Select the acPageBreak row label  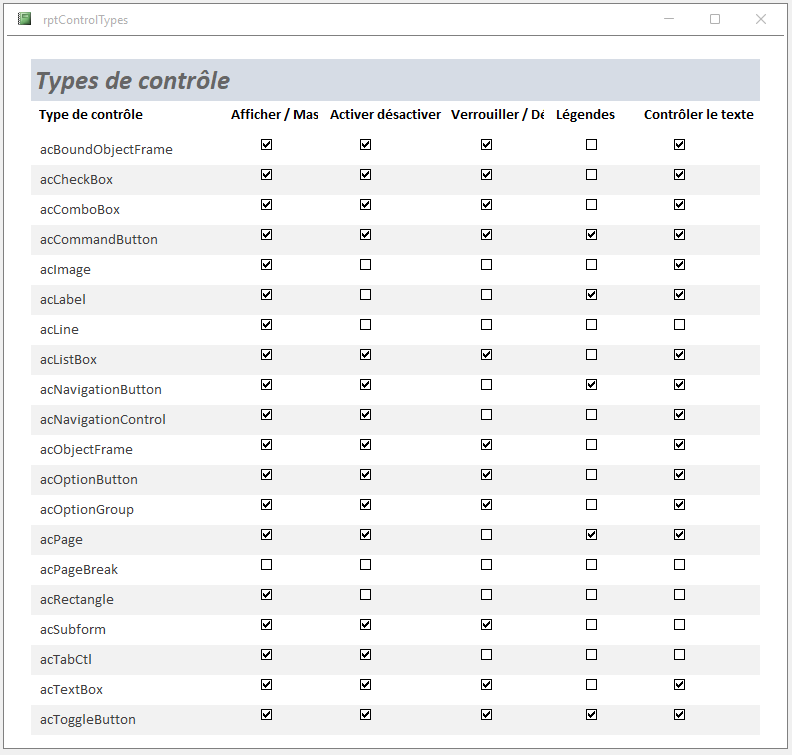(x=79, y=570)
